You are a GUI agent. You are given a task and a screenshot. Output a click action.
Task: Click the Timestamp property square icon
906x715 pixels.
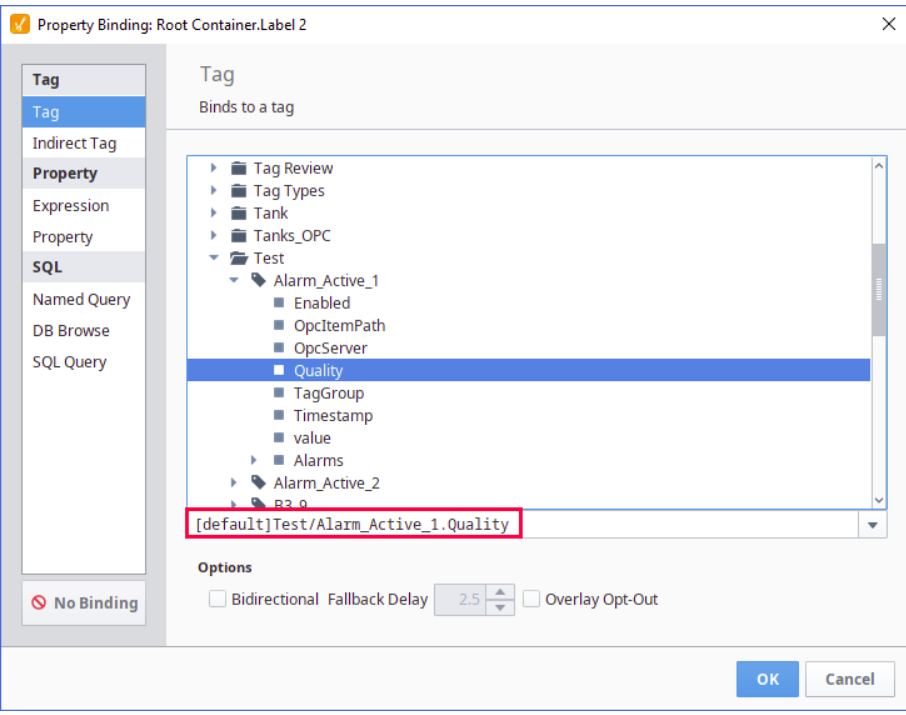pos(279,416)
